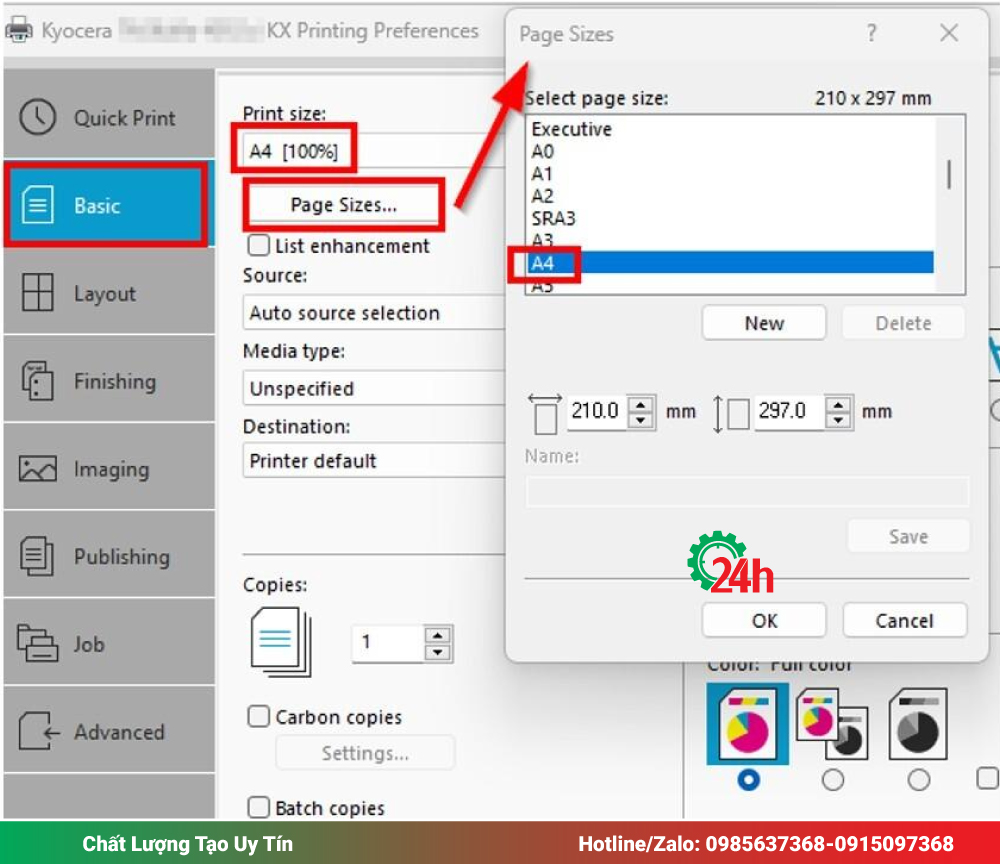This screenshot has width=1000, height=864.
Task: Cancel the Page Sizes dialog
Action: (x=904, y=620)
